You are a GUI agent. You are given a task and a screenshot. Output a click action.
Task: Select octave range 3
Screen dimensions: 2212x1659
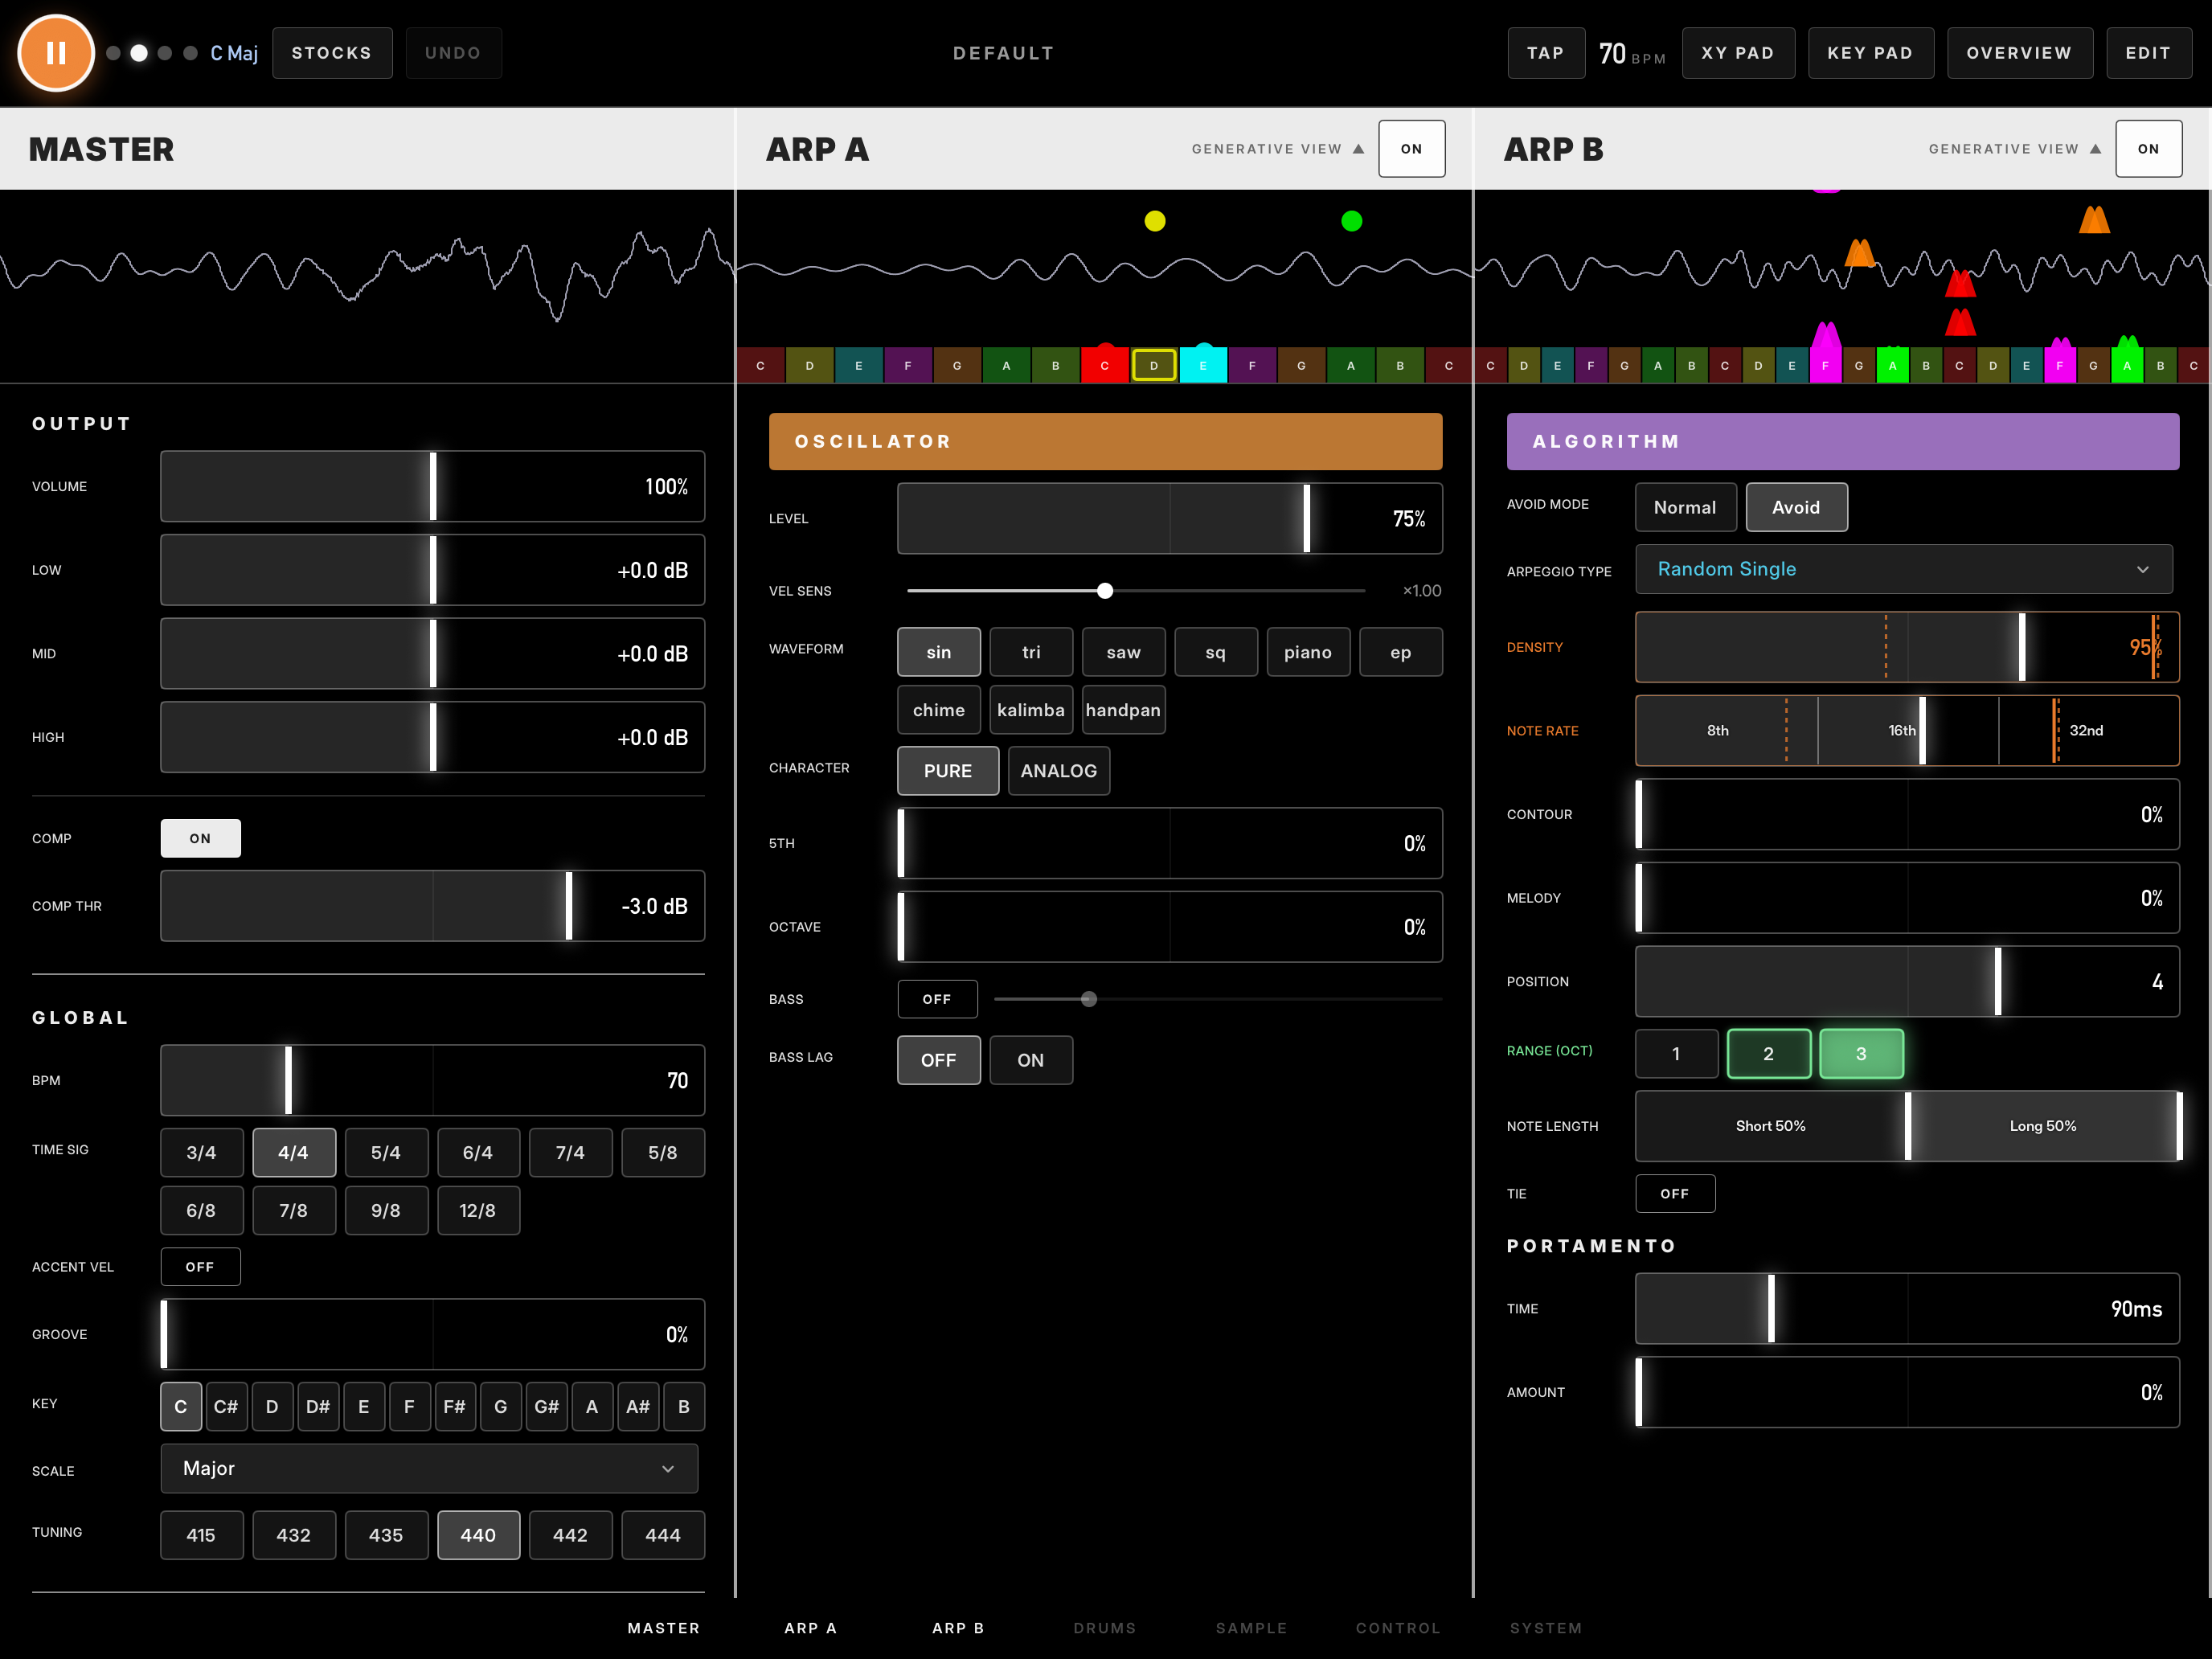click(x=1861, y=1054)
